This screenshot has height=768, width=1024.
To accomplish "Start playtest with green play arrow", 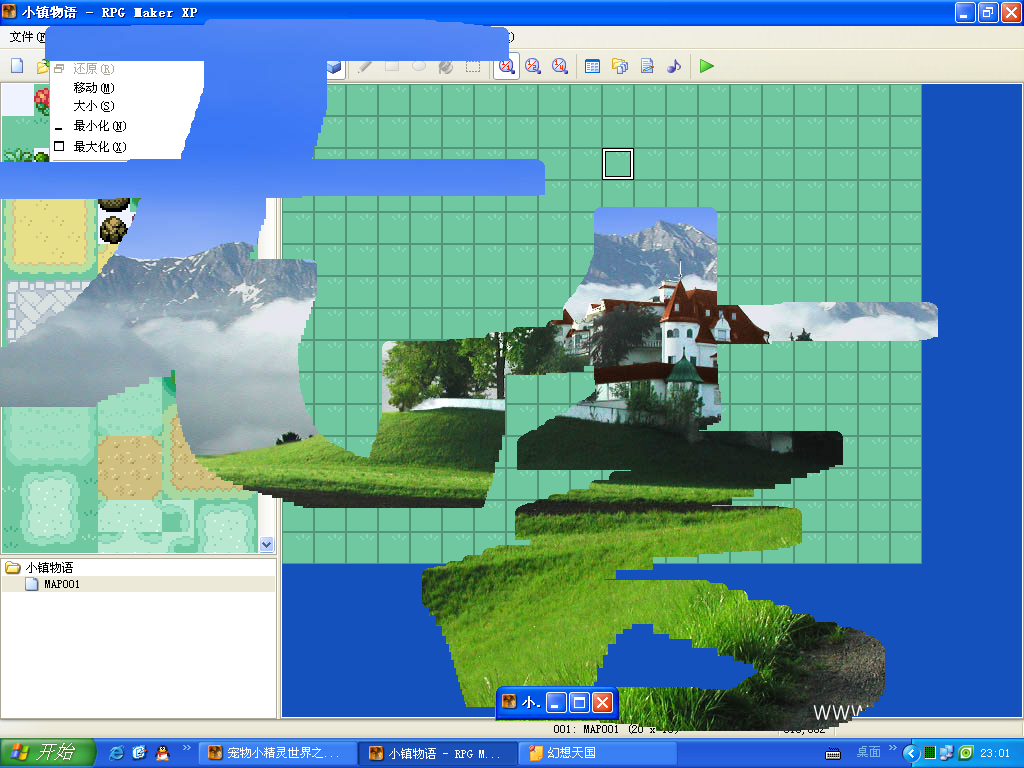I will (707, 66).
